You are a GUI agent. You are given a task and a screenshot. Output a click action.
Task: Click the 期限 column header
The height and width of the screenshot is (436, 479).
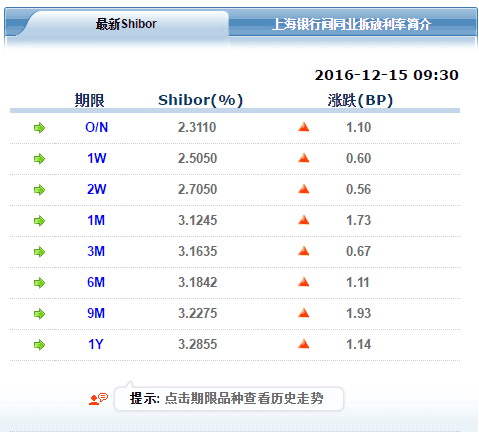89,100
